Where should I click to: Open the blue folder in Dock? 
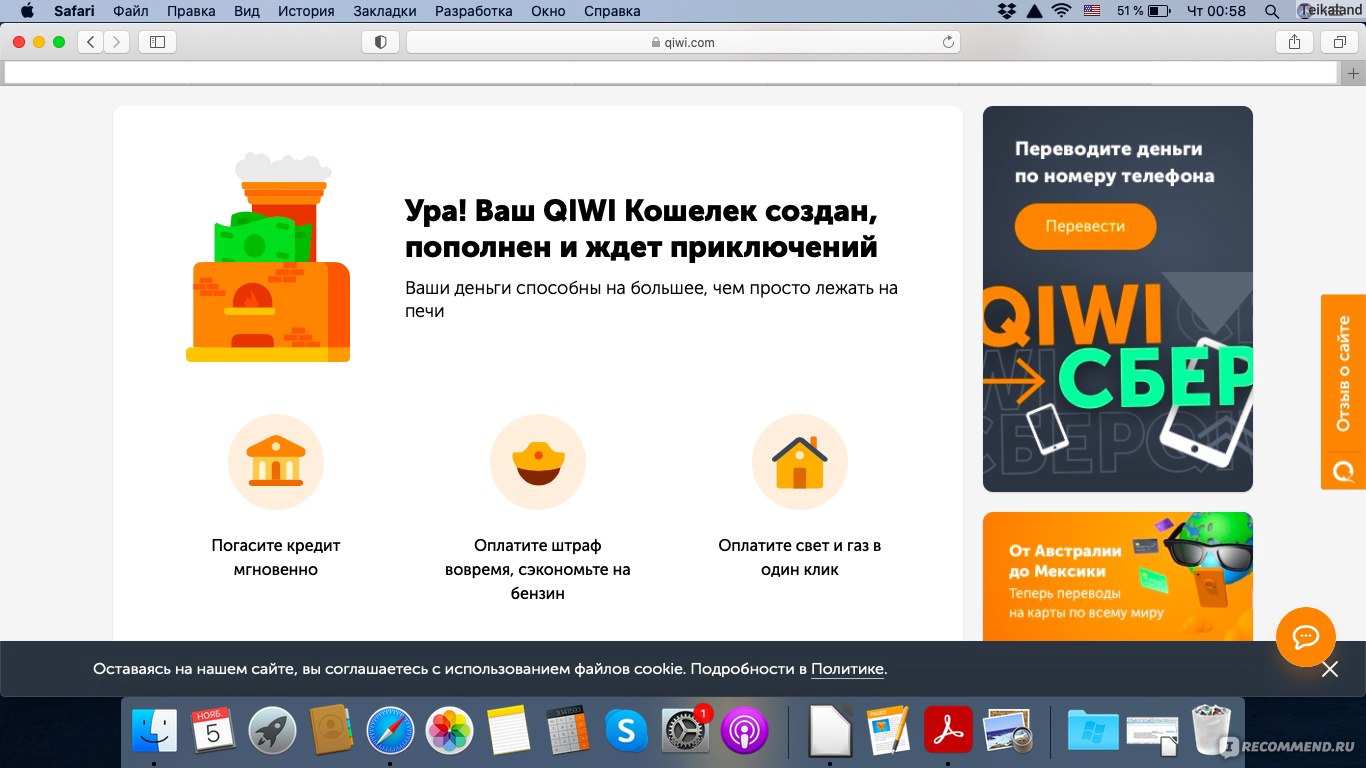pos(1093,731)
